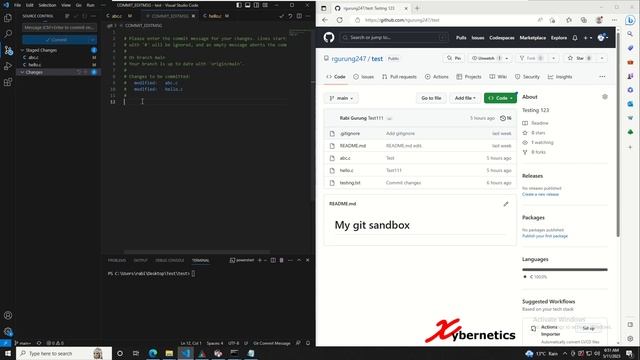Image resolution: width=640 pixels, height=360 pixels.
Task: Open the Pull requests tab on GitHub
Action: (x=399, y=77)
